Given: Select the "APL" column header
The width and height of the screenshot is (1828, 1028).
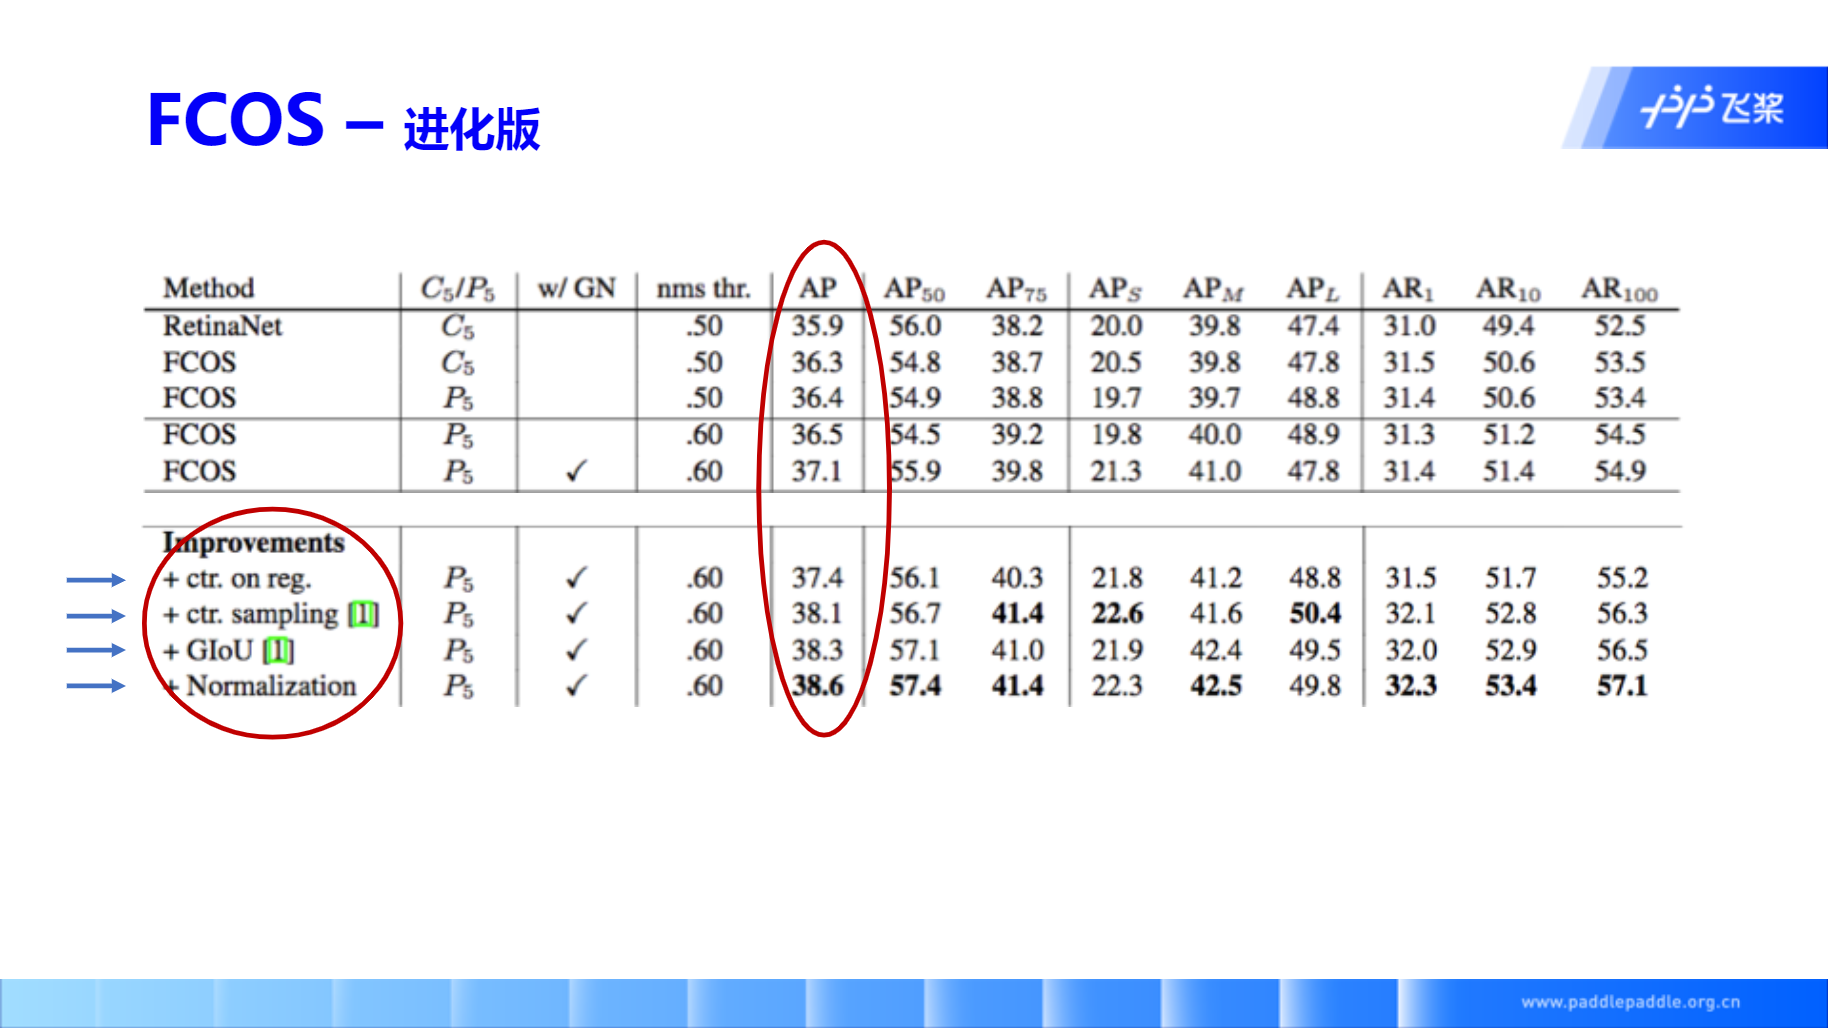Looking at the screenshot, I should (x=1312, y=289).
